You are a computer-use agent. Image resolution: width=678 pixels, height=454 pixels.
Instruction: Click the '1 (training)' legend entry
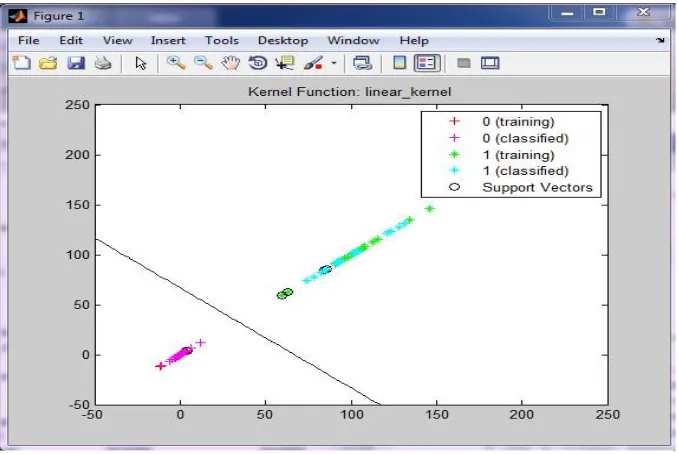[518, 155]
